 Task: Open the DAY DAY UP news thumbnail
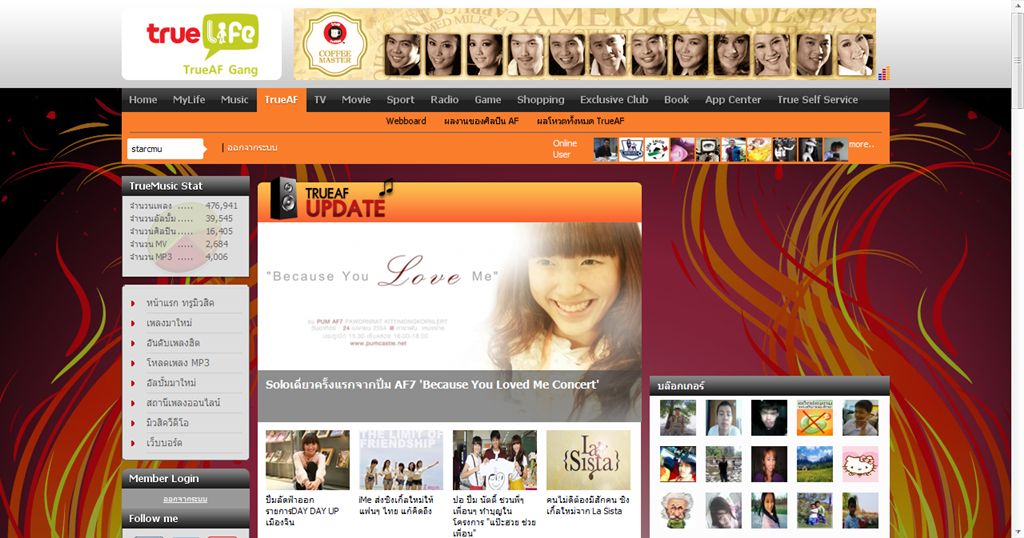[x=307, y=460]
